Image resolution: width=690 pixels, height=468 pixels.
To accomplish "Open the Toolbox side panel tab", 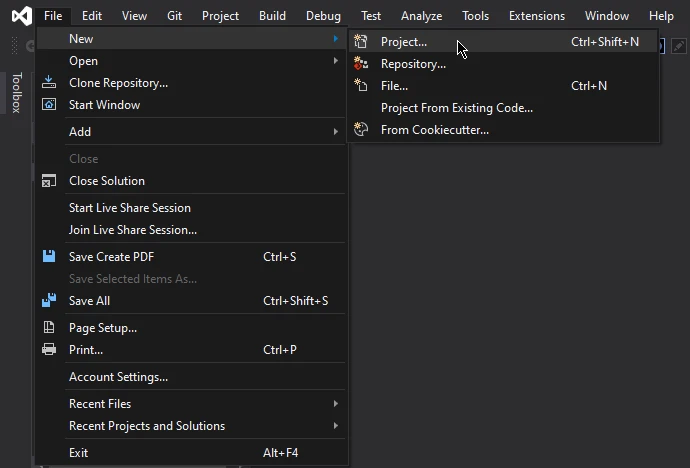I will tap(16, 93).
